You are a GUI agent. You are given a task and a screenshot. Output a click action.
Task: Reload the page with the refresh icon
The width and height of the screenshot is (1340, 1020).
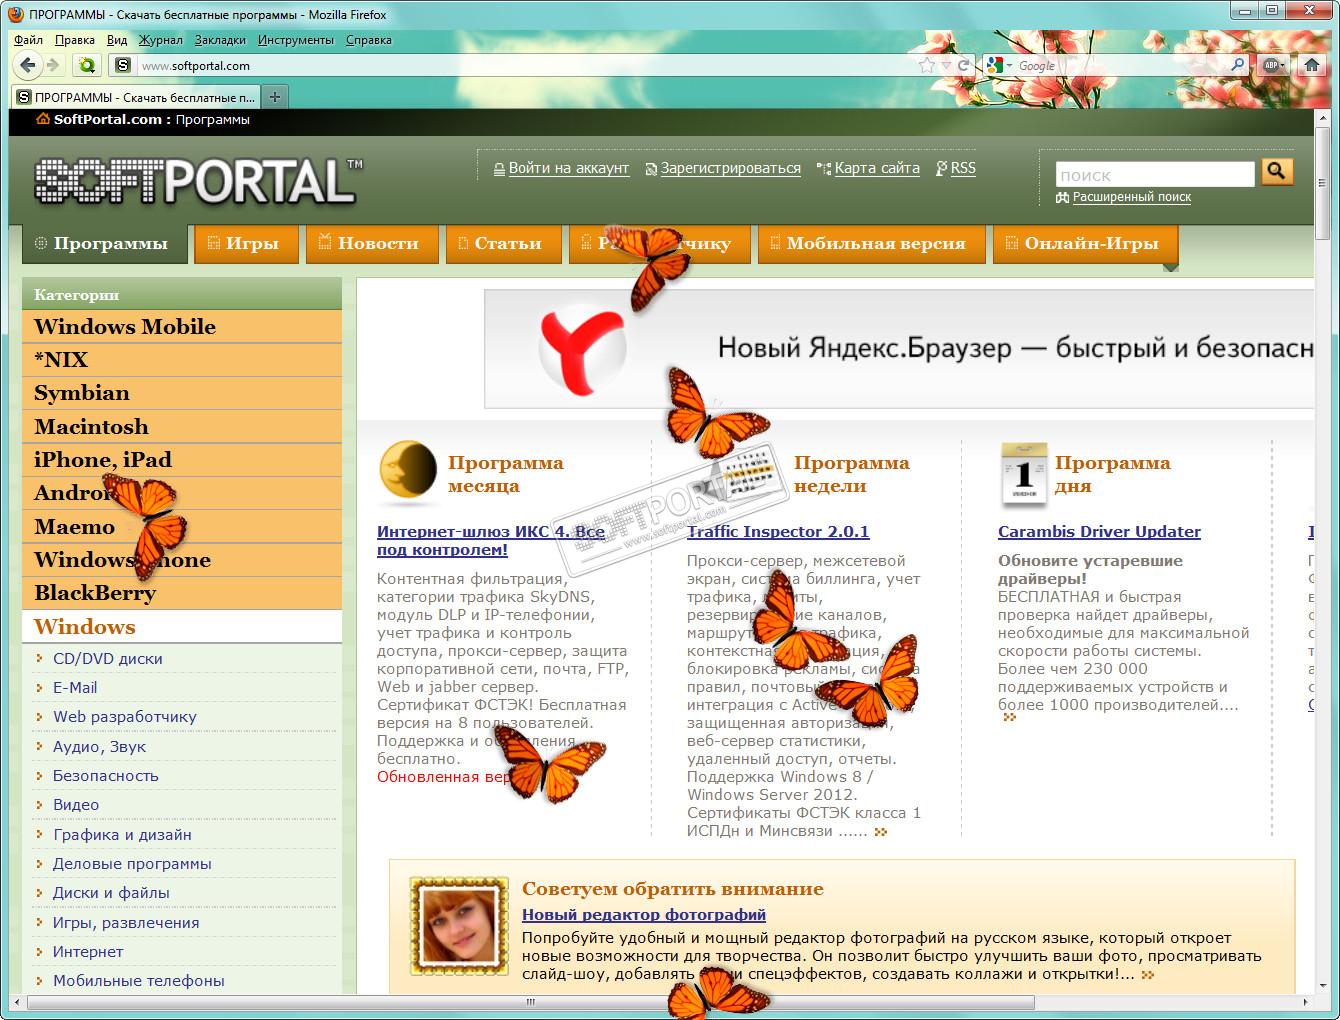(x=964, y=66)
